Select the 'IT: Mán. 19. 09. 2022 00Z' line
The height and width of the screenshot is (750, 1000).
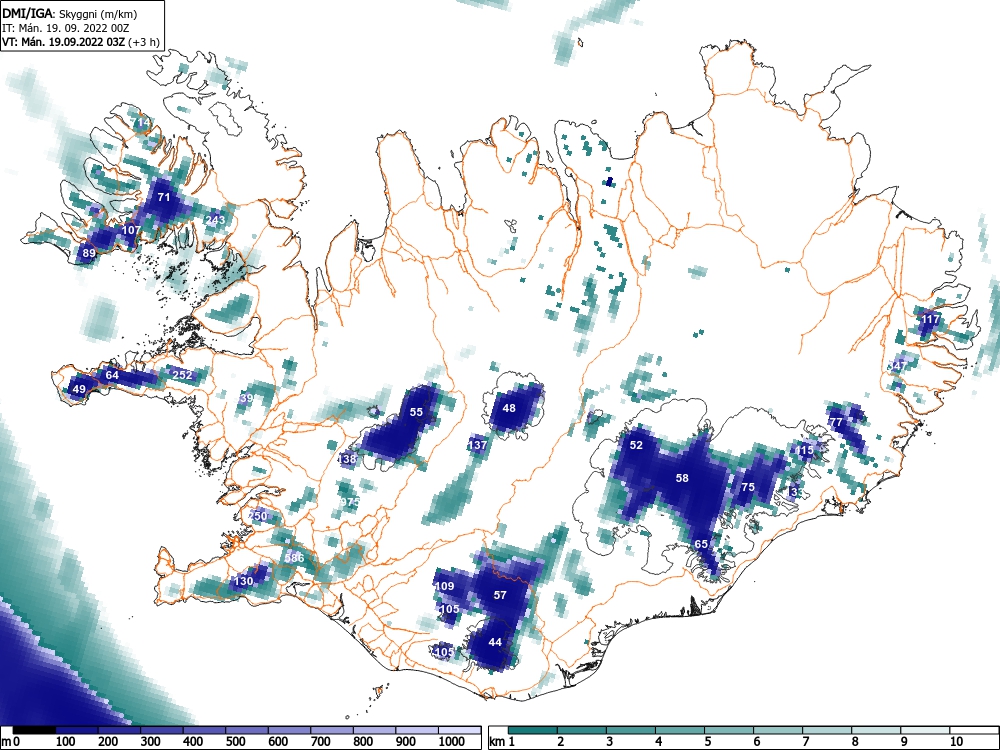click(x=66, y=28)
